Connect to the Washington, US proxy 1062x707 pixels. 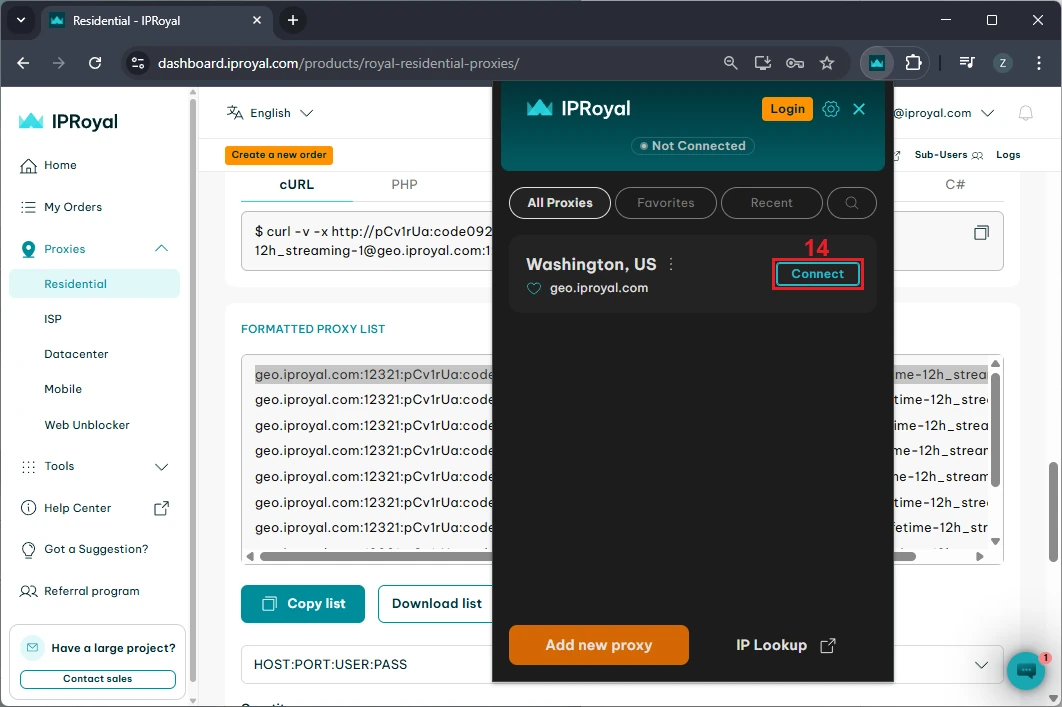pos(817,274)
